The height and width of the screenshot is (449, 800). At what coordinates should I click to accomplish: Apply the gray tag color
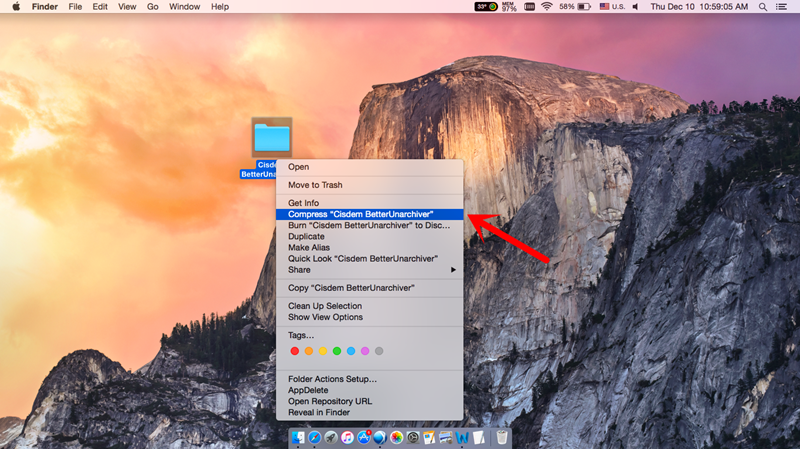coord(379,351)
